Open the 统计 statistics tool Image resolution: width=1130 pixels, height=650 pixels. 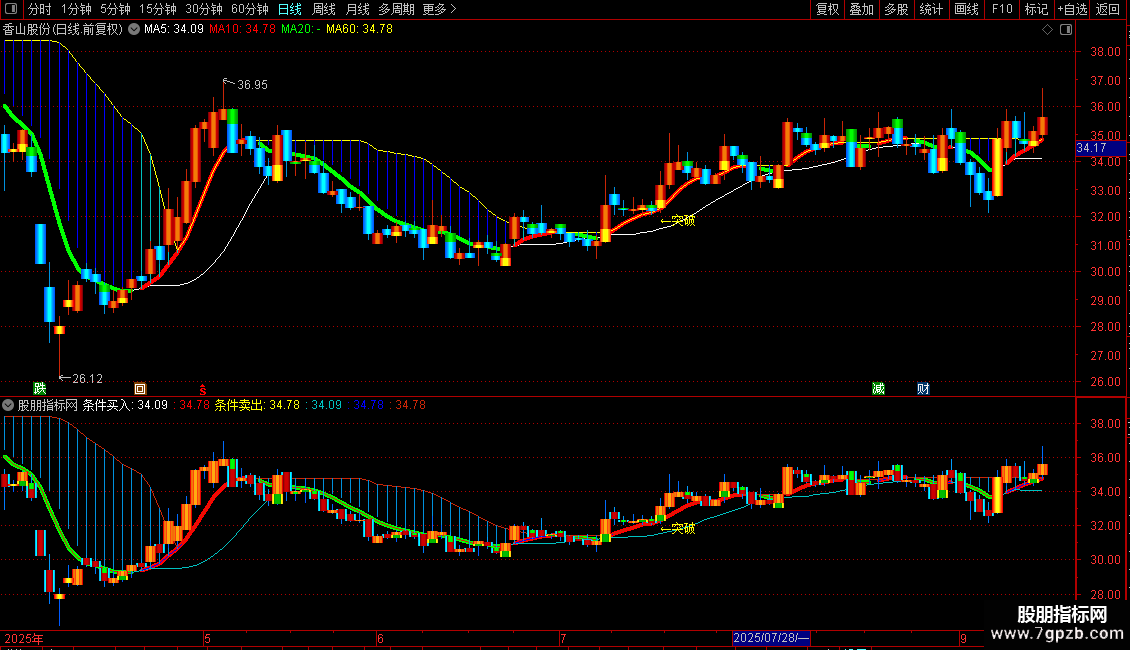coord(931,9)
